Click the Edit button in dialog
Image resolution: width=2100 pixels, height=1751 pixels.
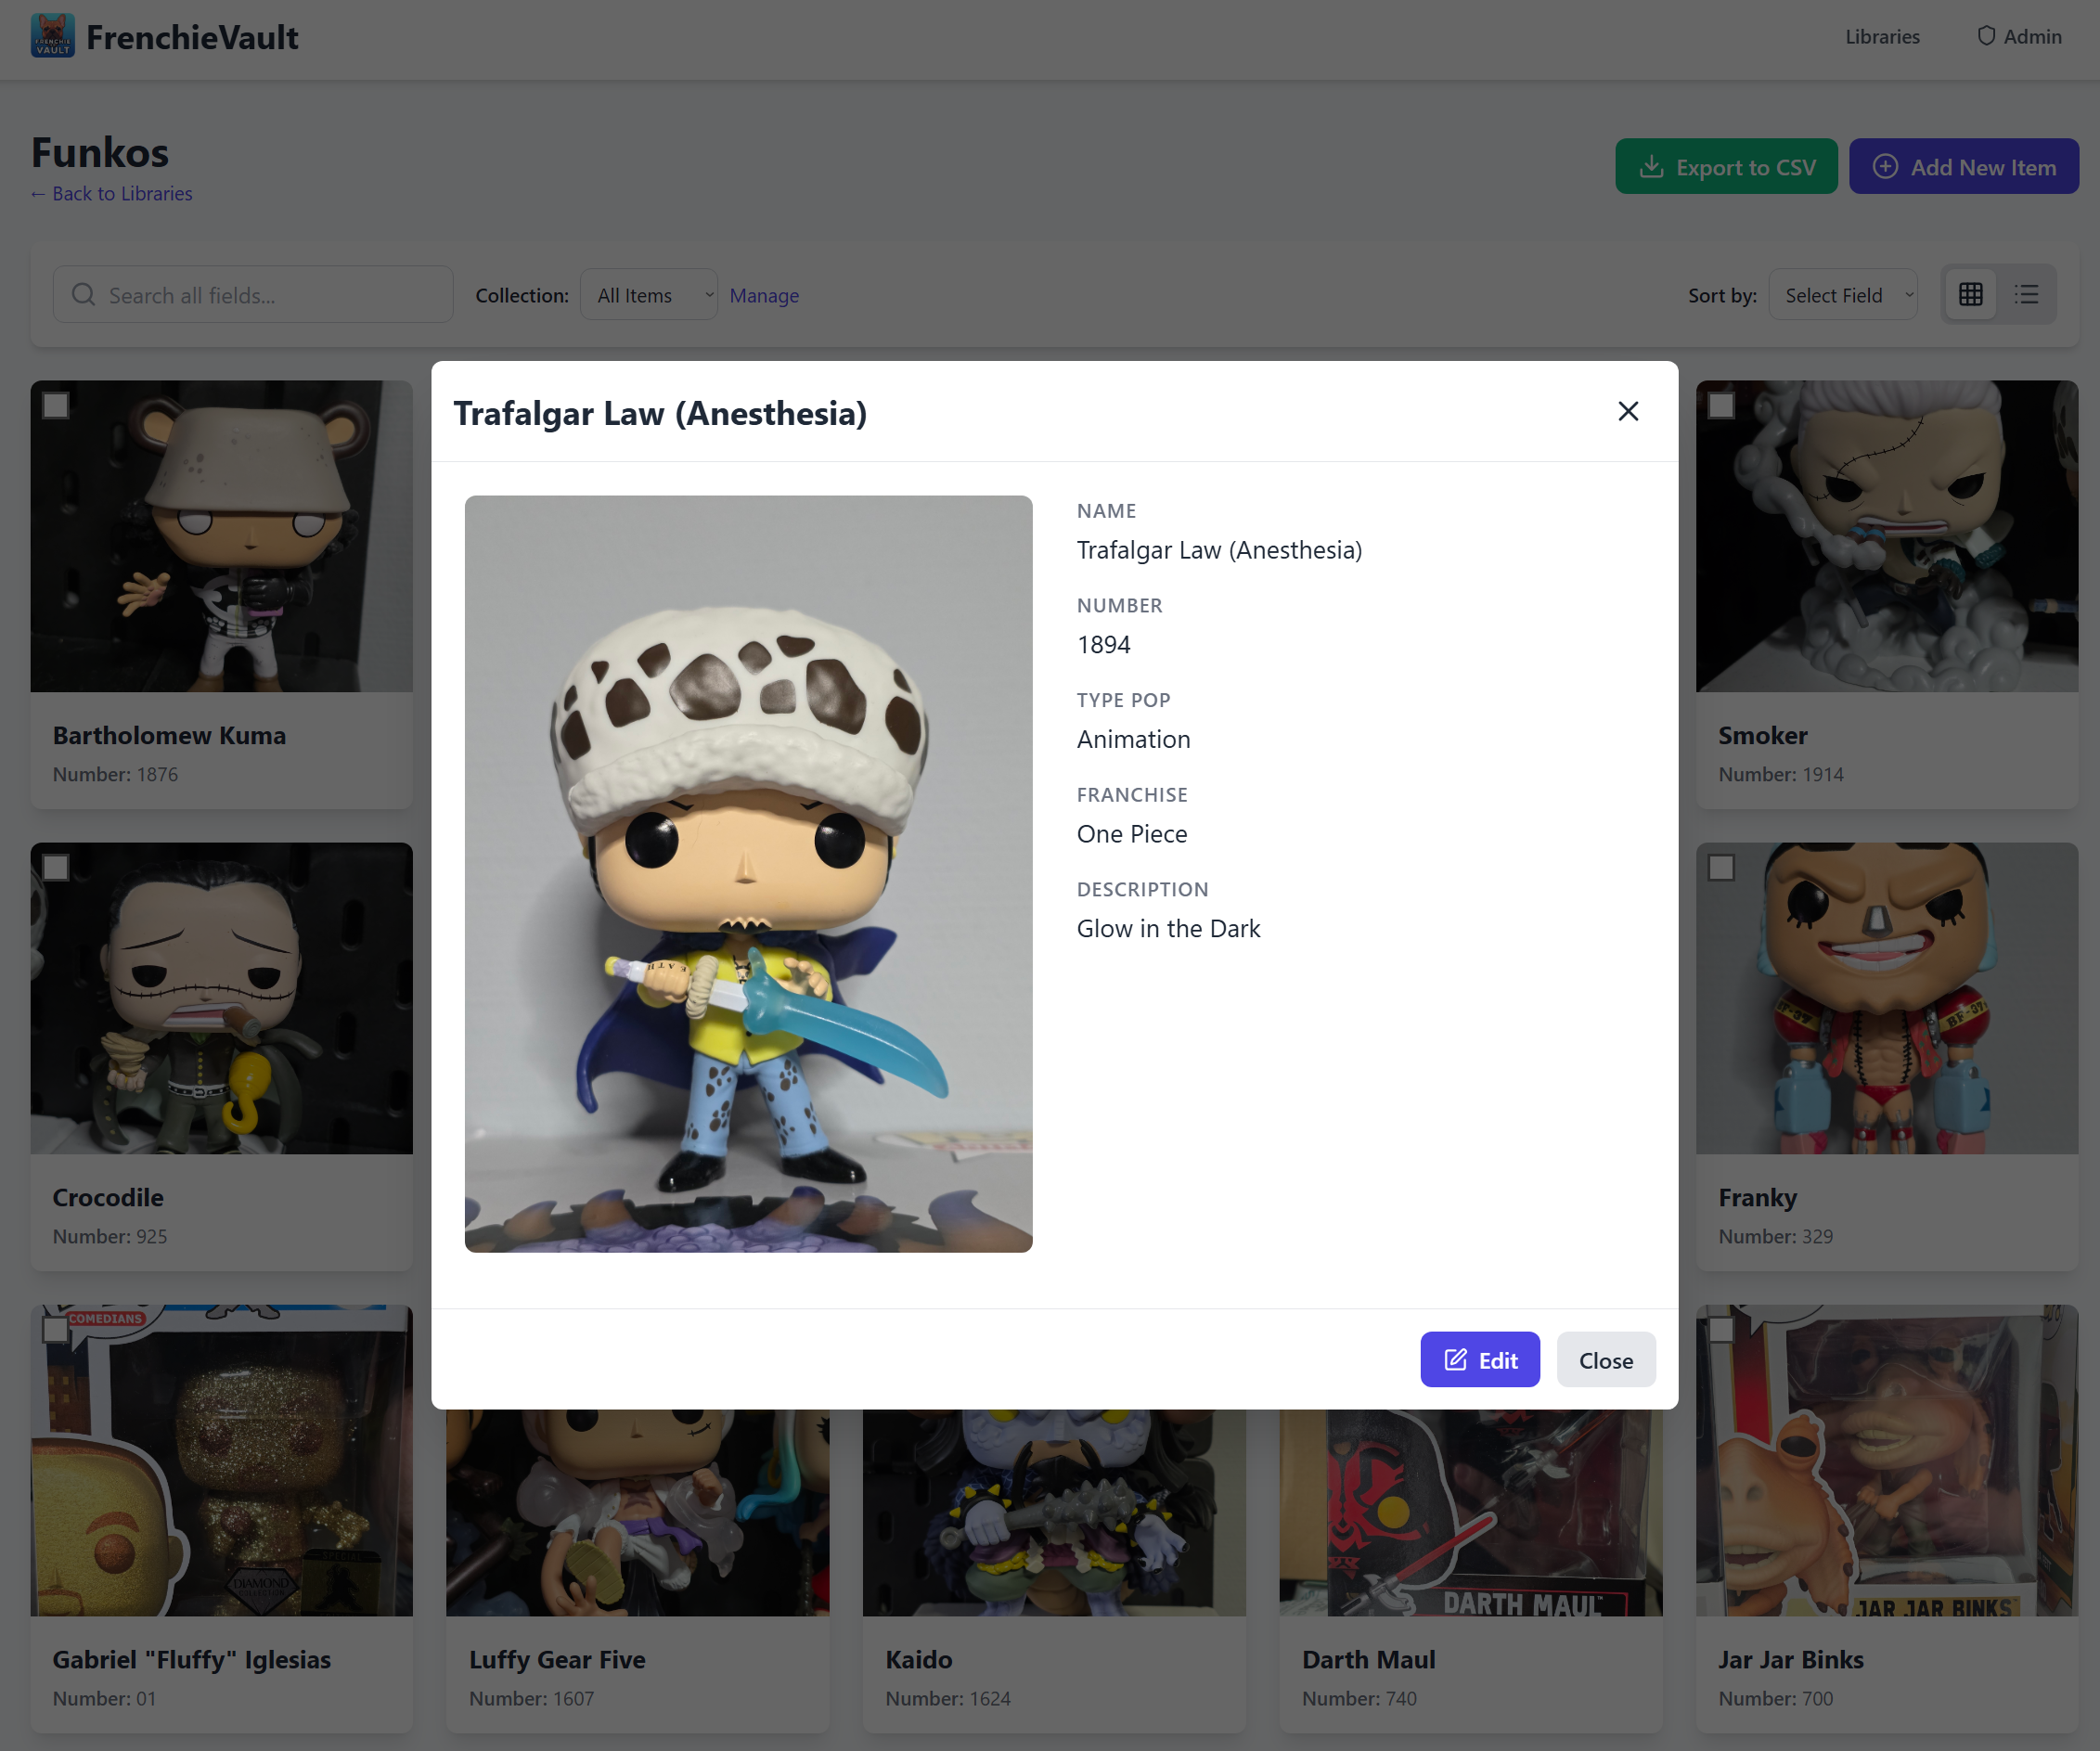click(x=1480, y=1360)
